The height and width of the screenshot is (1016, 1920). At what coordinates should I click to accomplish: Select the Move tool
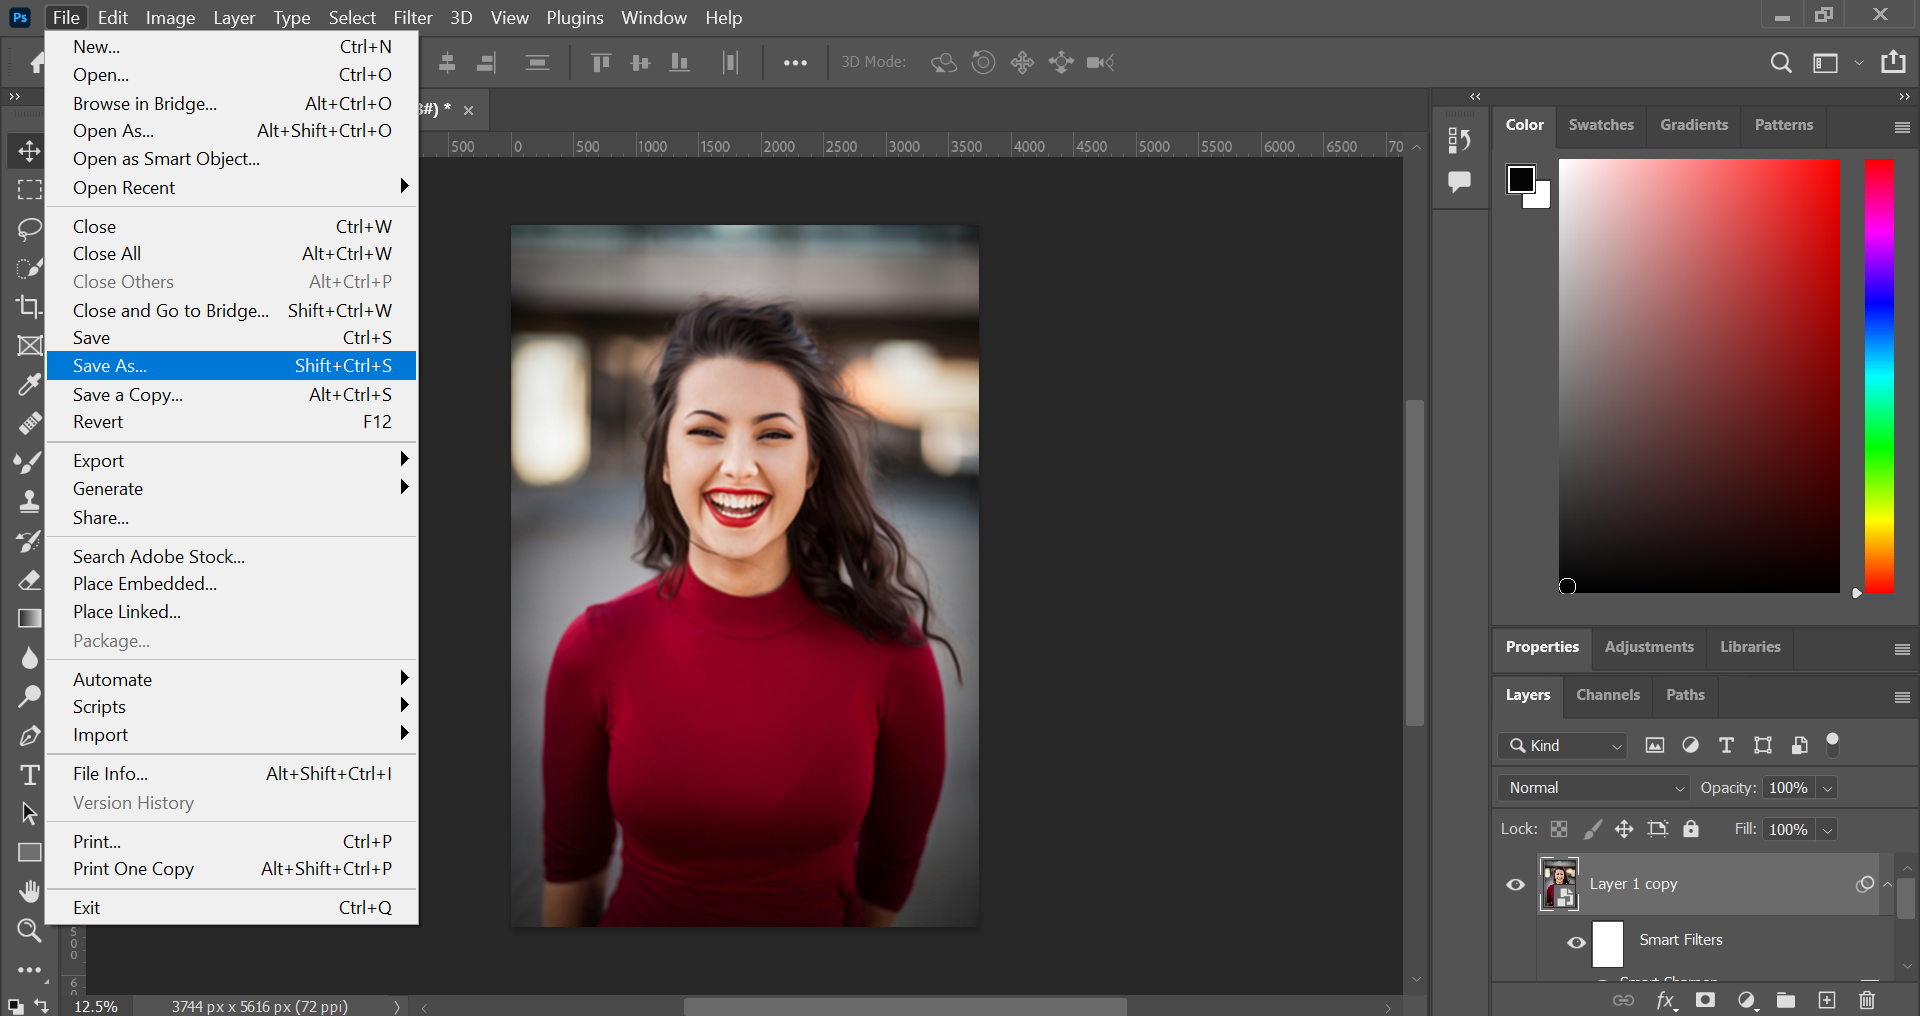point(29,151)
